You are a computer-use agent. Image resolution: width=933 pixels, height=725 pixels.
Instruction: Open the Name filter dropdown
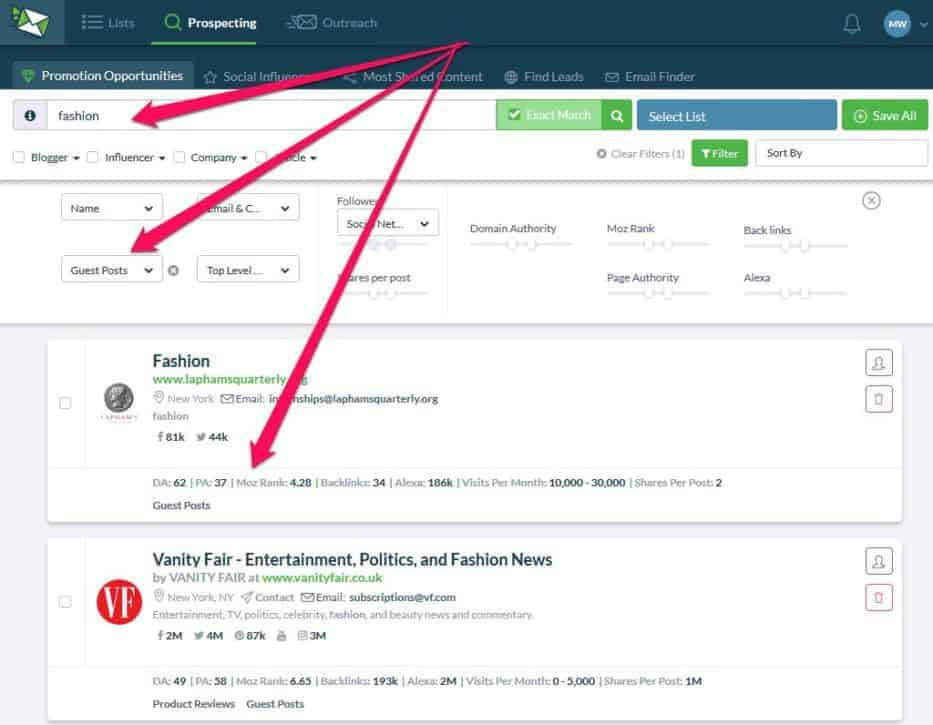click(x=111, y=208)
